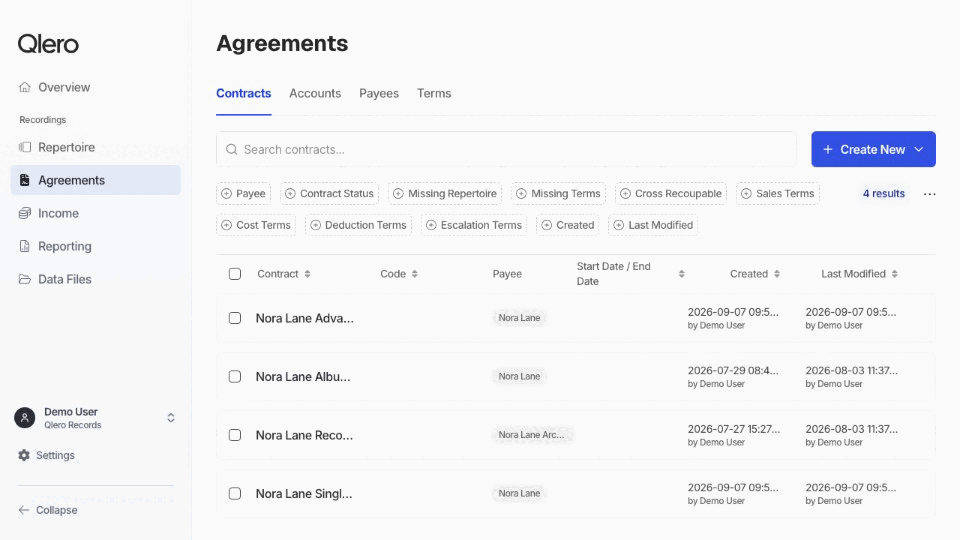Sort by Created column arrows

777,274
